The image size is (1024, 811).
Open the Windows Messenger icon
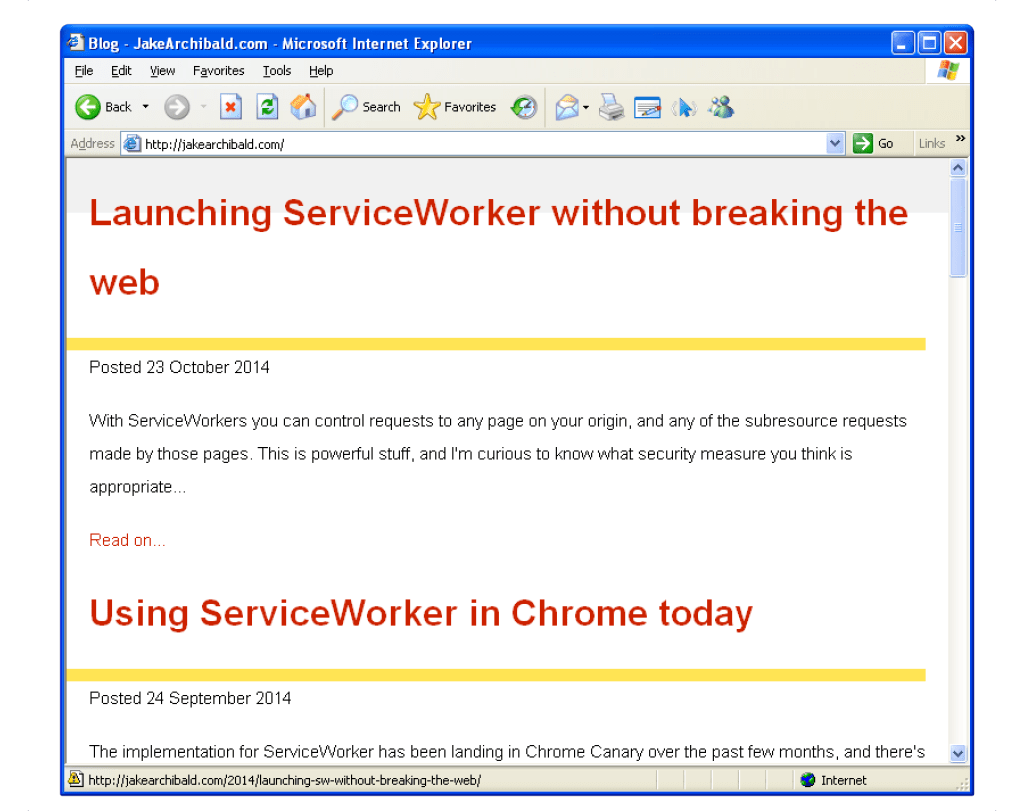point(721,107)
